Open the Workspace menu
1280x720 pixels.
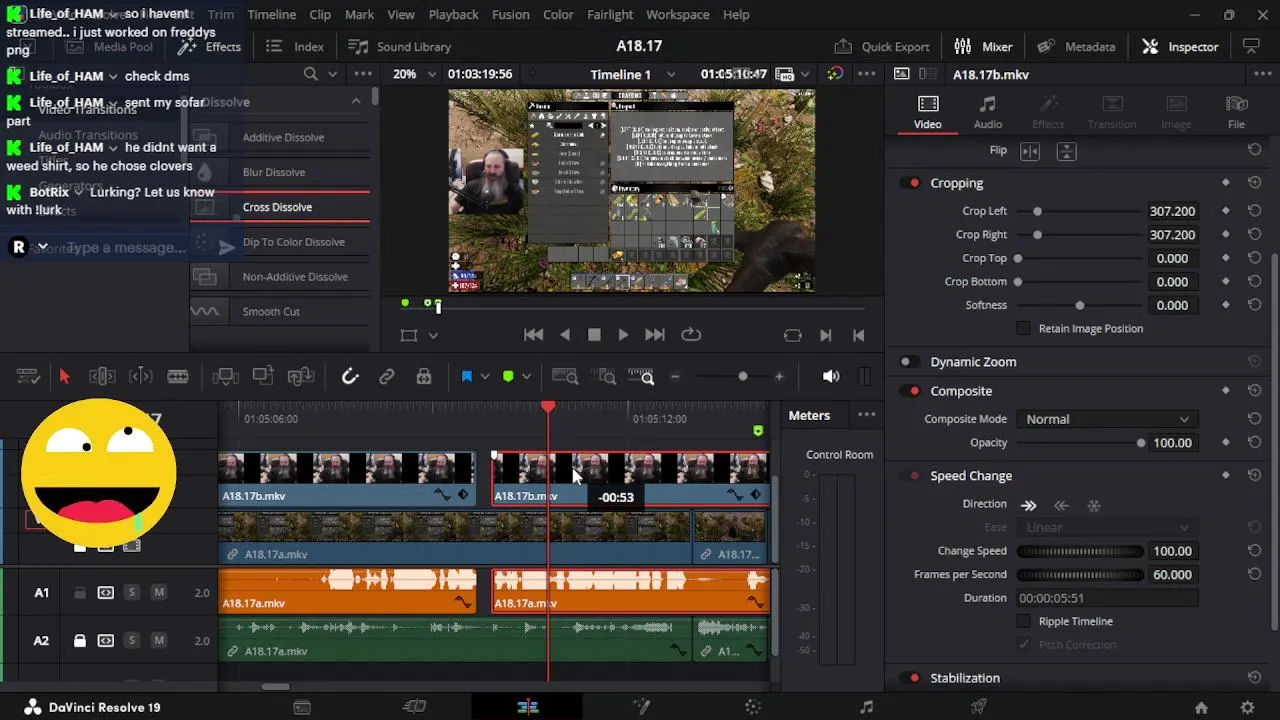point(677,15)
